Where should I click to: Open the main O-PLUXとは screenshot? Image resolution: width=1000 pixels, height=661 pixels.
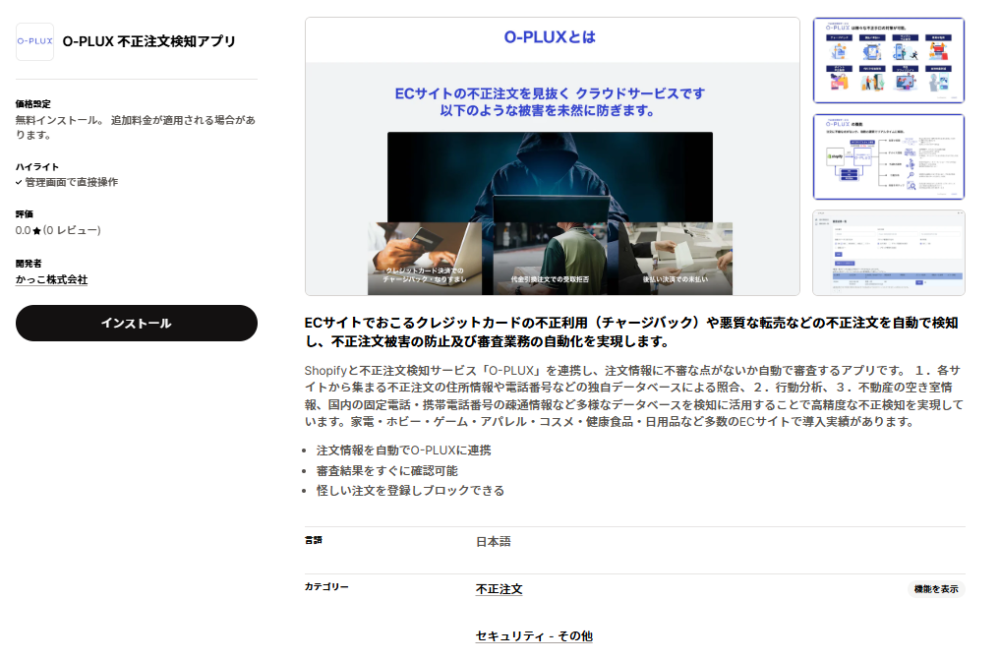[x=552, y=156]
